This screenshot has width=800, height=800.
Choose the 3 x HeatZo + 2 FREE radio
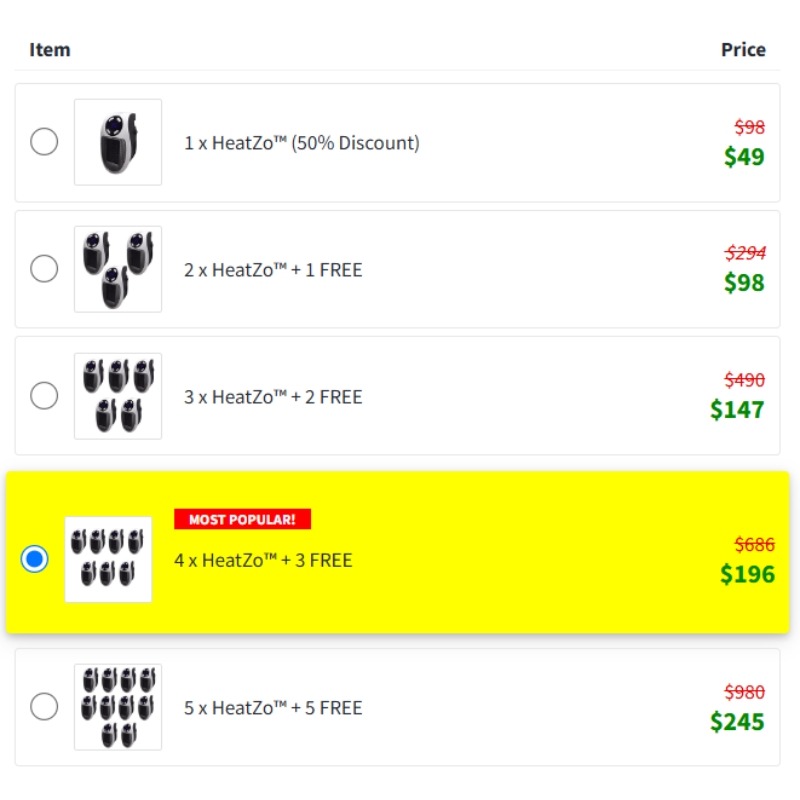click(x=44, y=395)
